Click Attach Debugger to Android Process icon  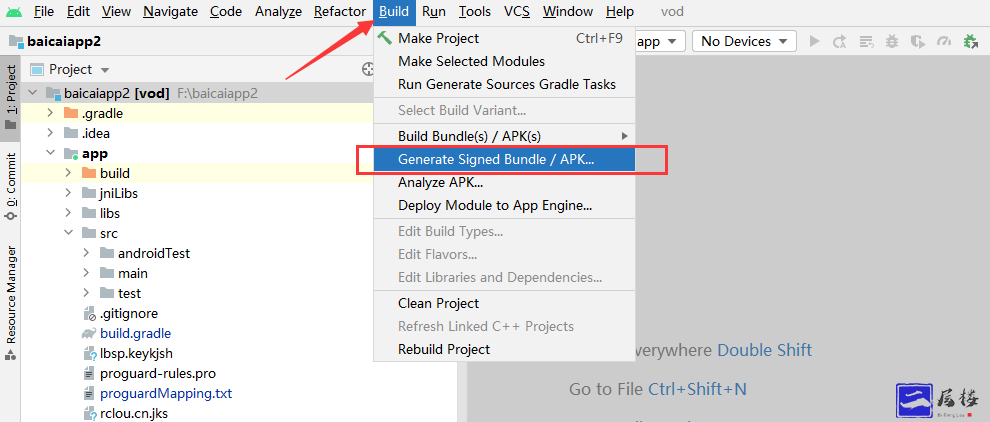969,41
